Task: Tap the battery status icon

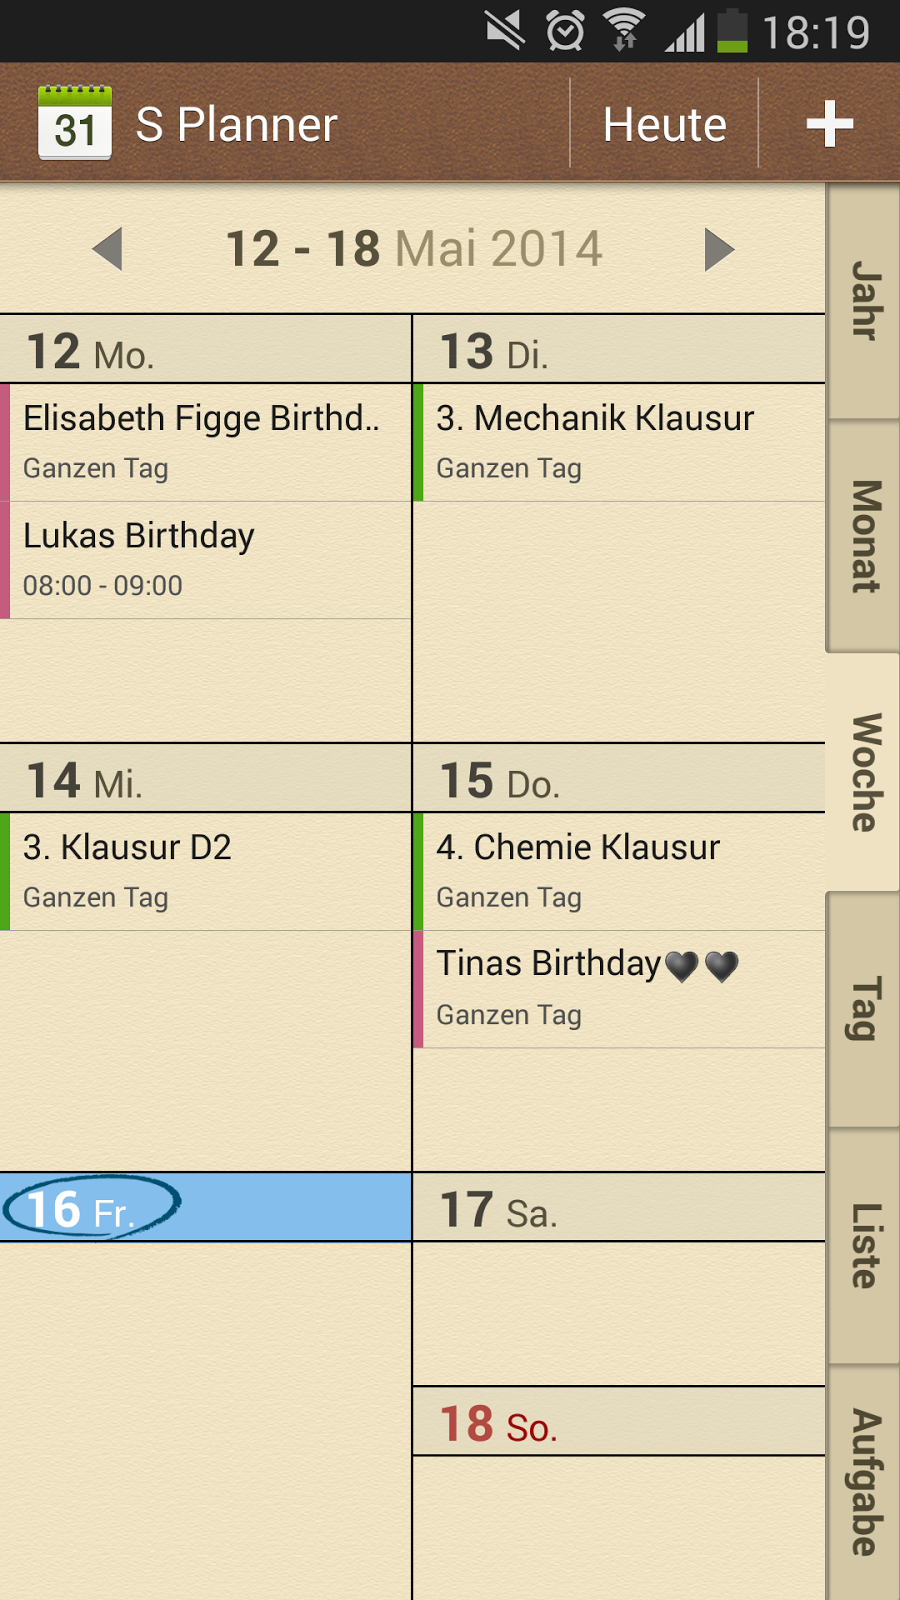Action: coord(732,31)
